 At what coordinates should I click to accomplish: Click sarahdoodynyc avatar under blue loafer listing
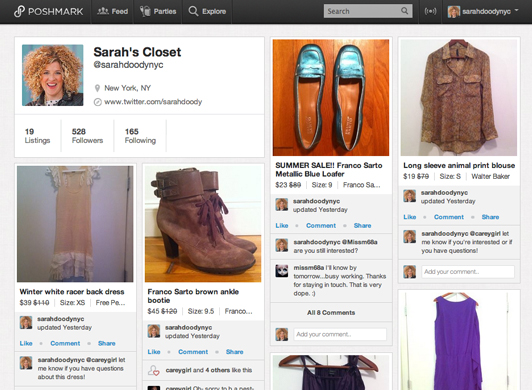(x=282, y=204)
